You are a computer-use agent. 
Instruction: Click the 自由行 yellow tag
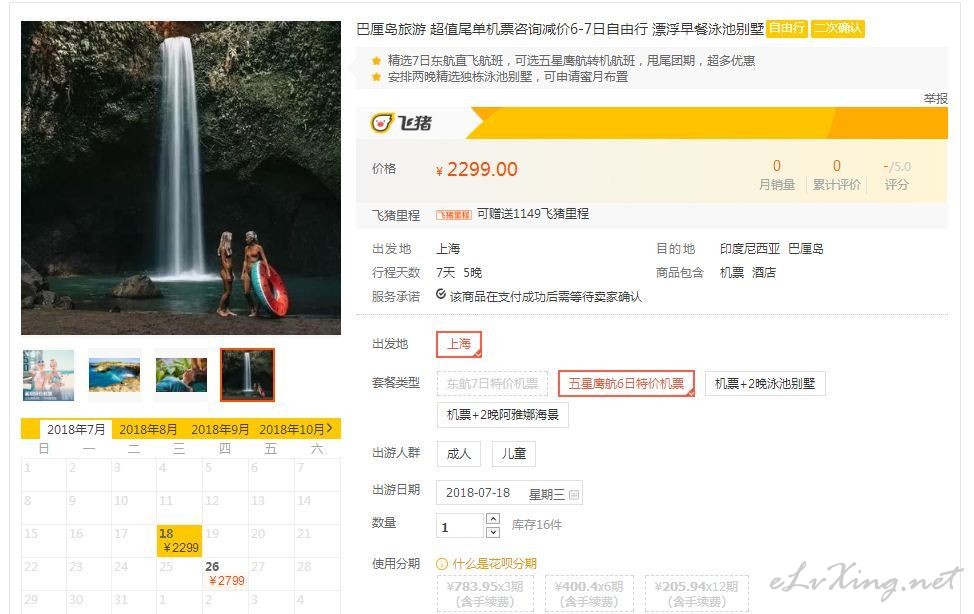point(787,29)
